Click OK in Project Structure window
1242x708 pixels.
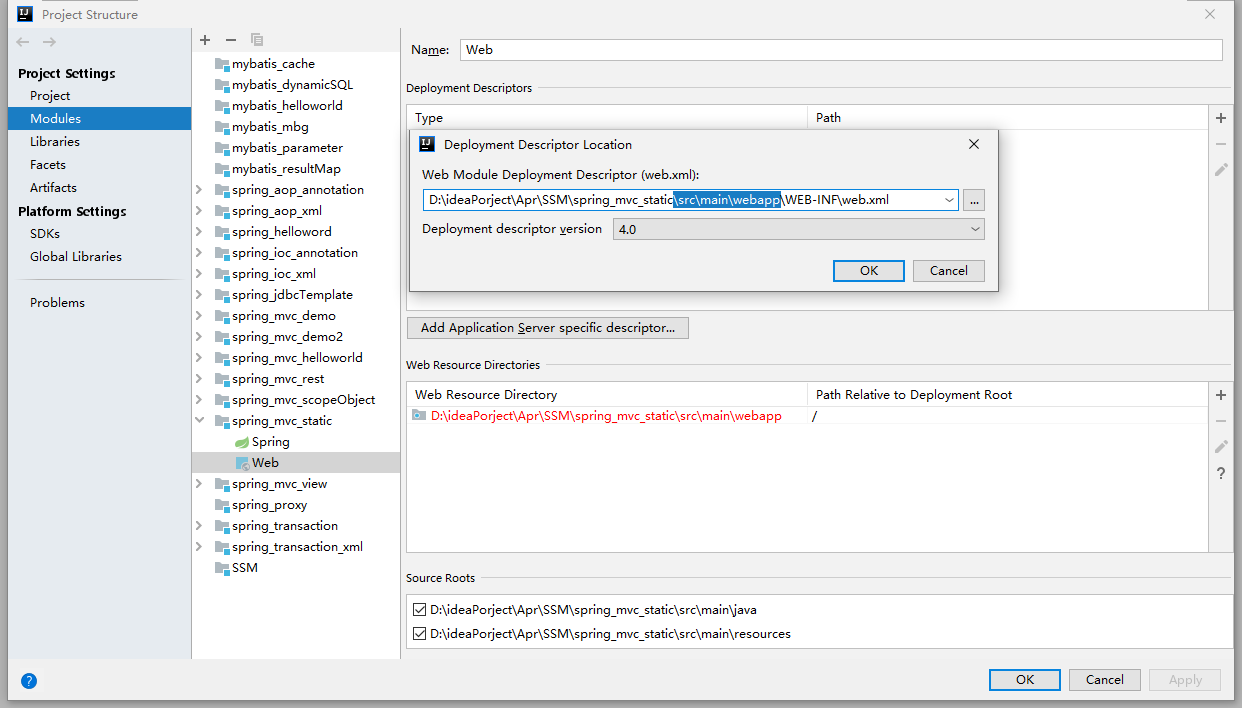pos(1025,680)
